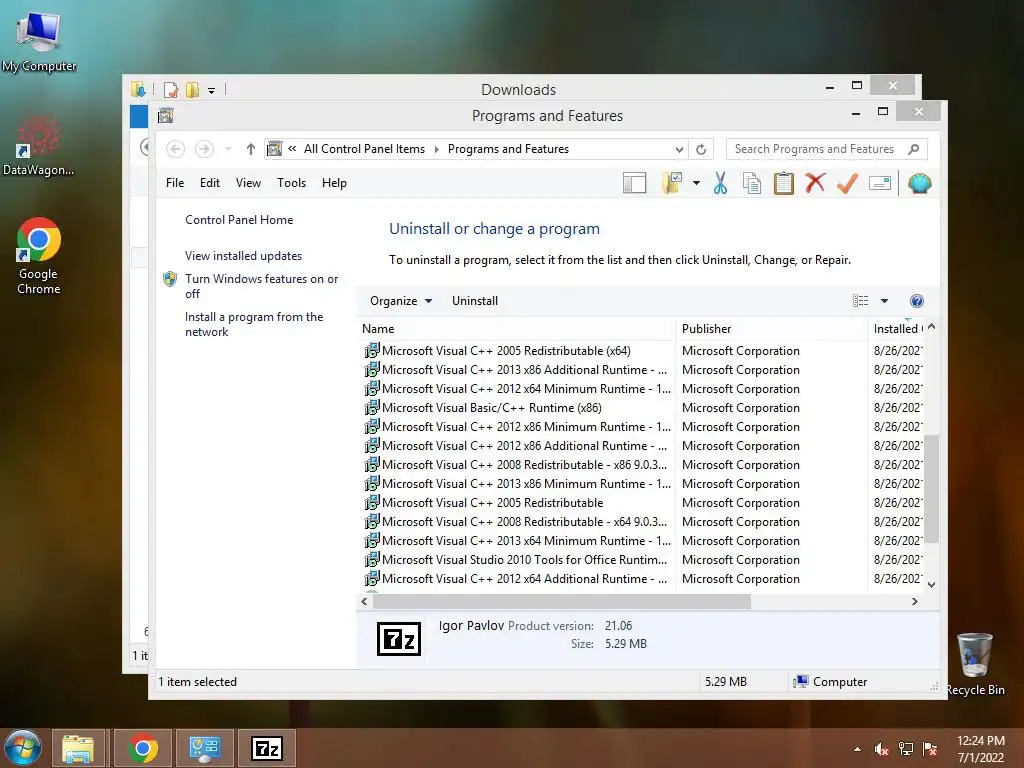The image size is (1024, 768).
Task: Refresh the Programs and Features list
Action: (x=701, y=150)
